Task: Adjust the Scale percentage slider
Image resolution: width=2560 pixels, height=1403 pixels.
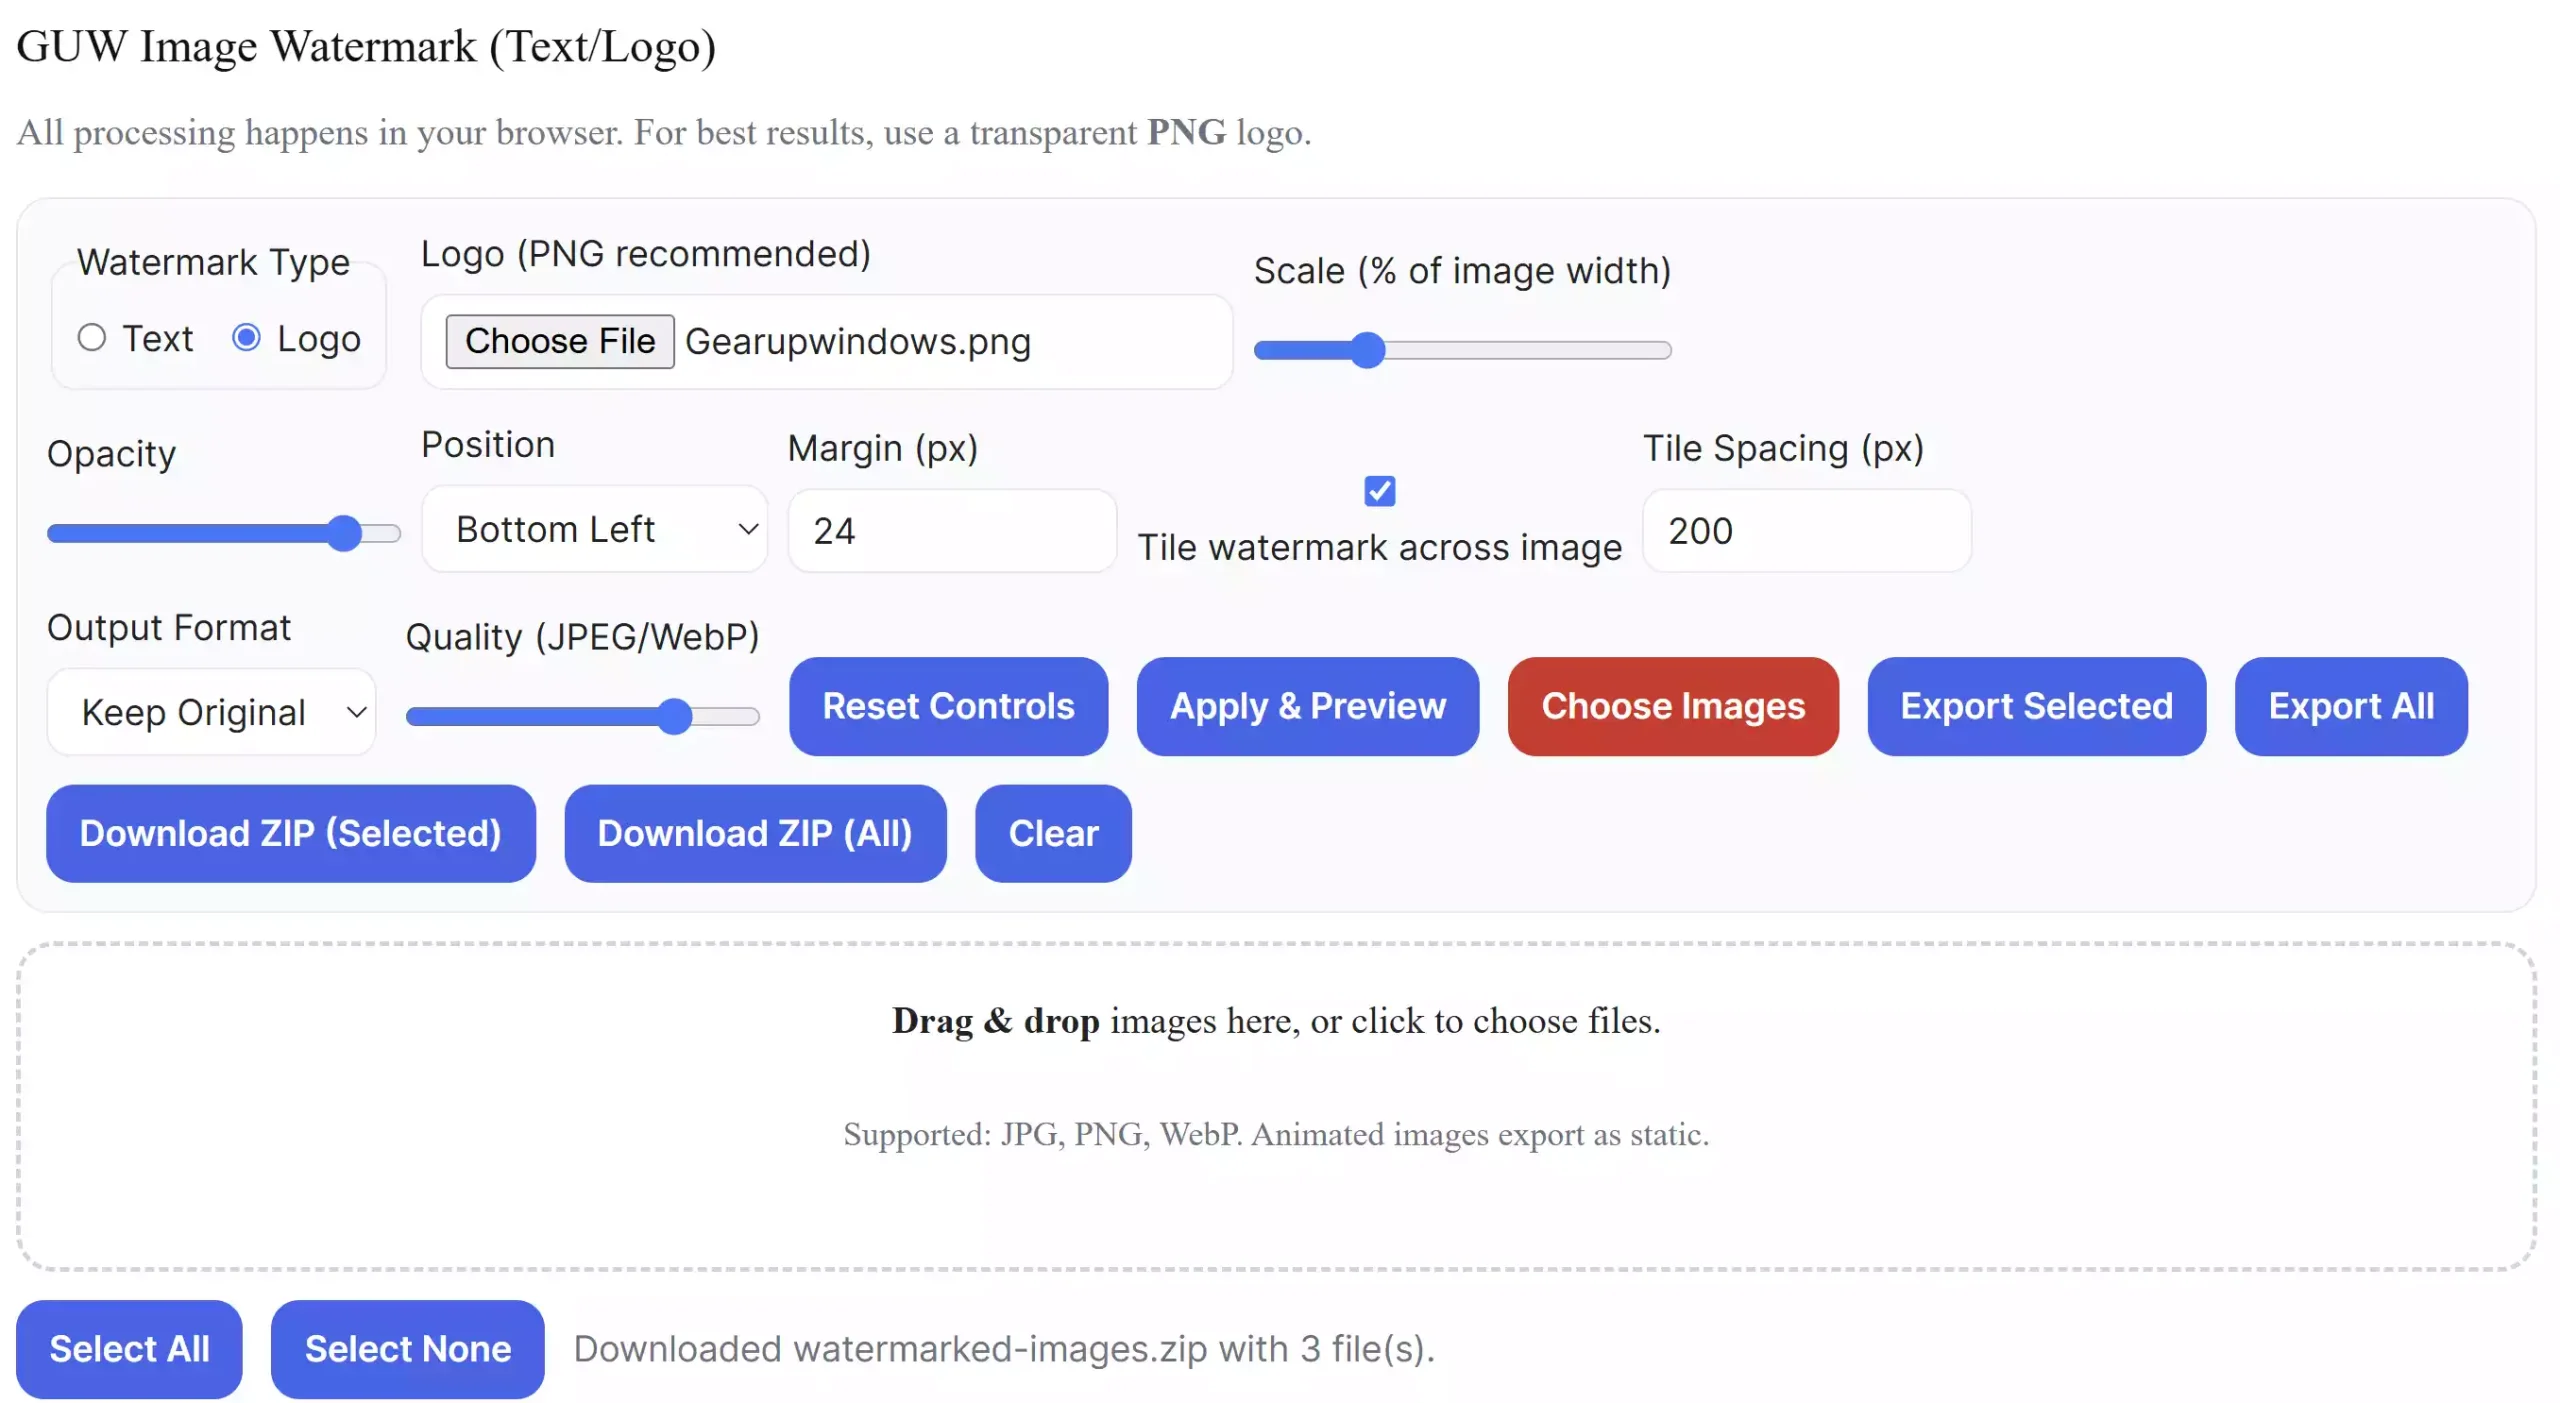Action: click(x=1369, y=350)
